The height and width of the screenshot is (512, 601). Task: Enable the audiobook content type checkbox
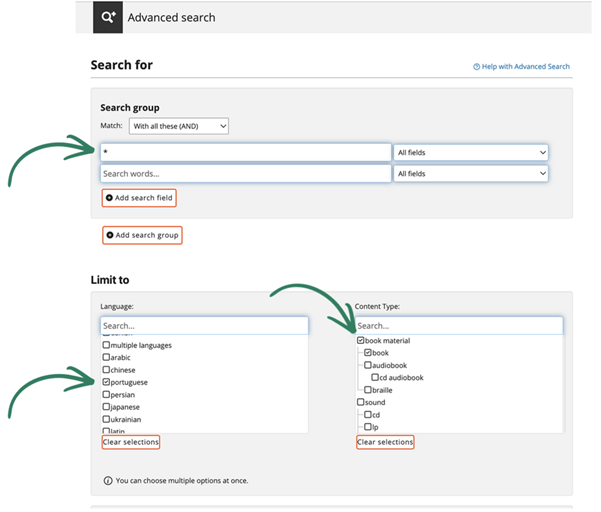click(368, 365)
